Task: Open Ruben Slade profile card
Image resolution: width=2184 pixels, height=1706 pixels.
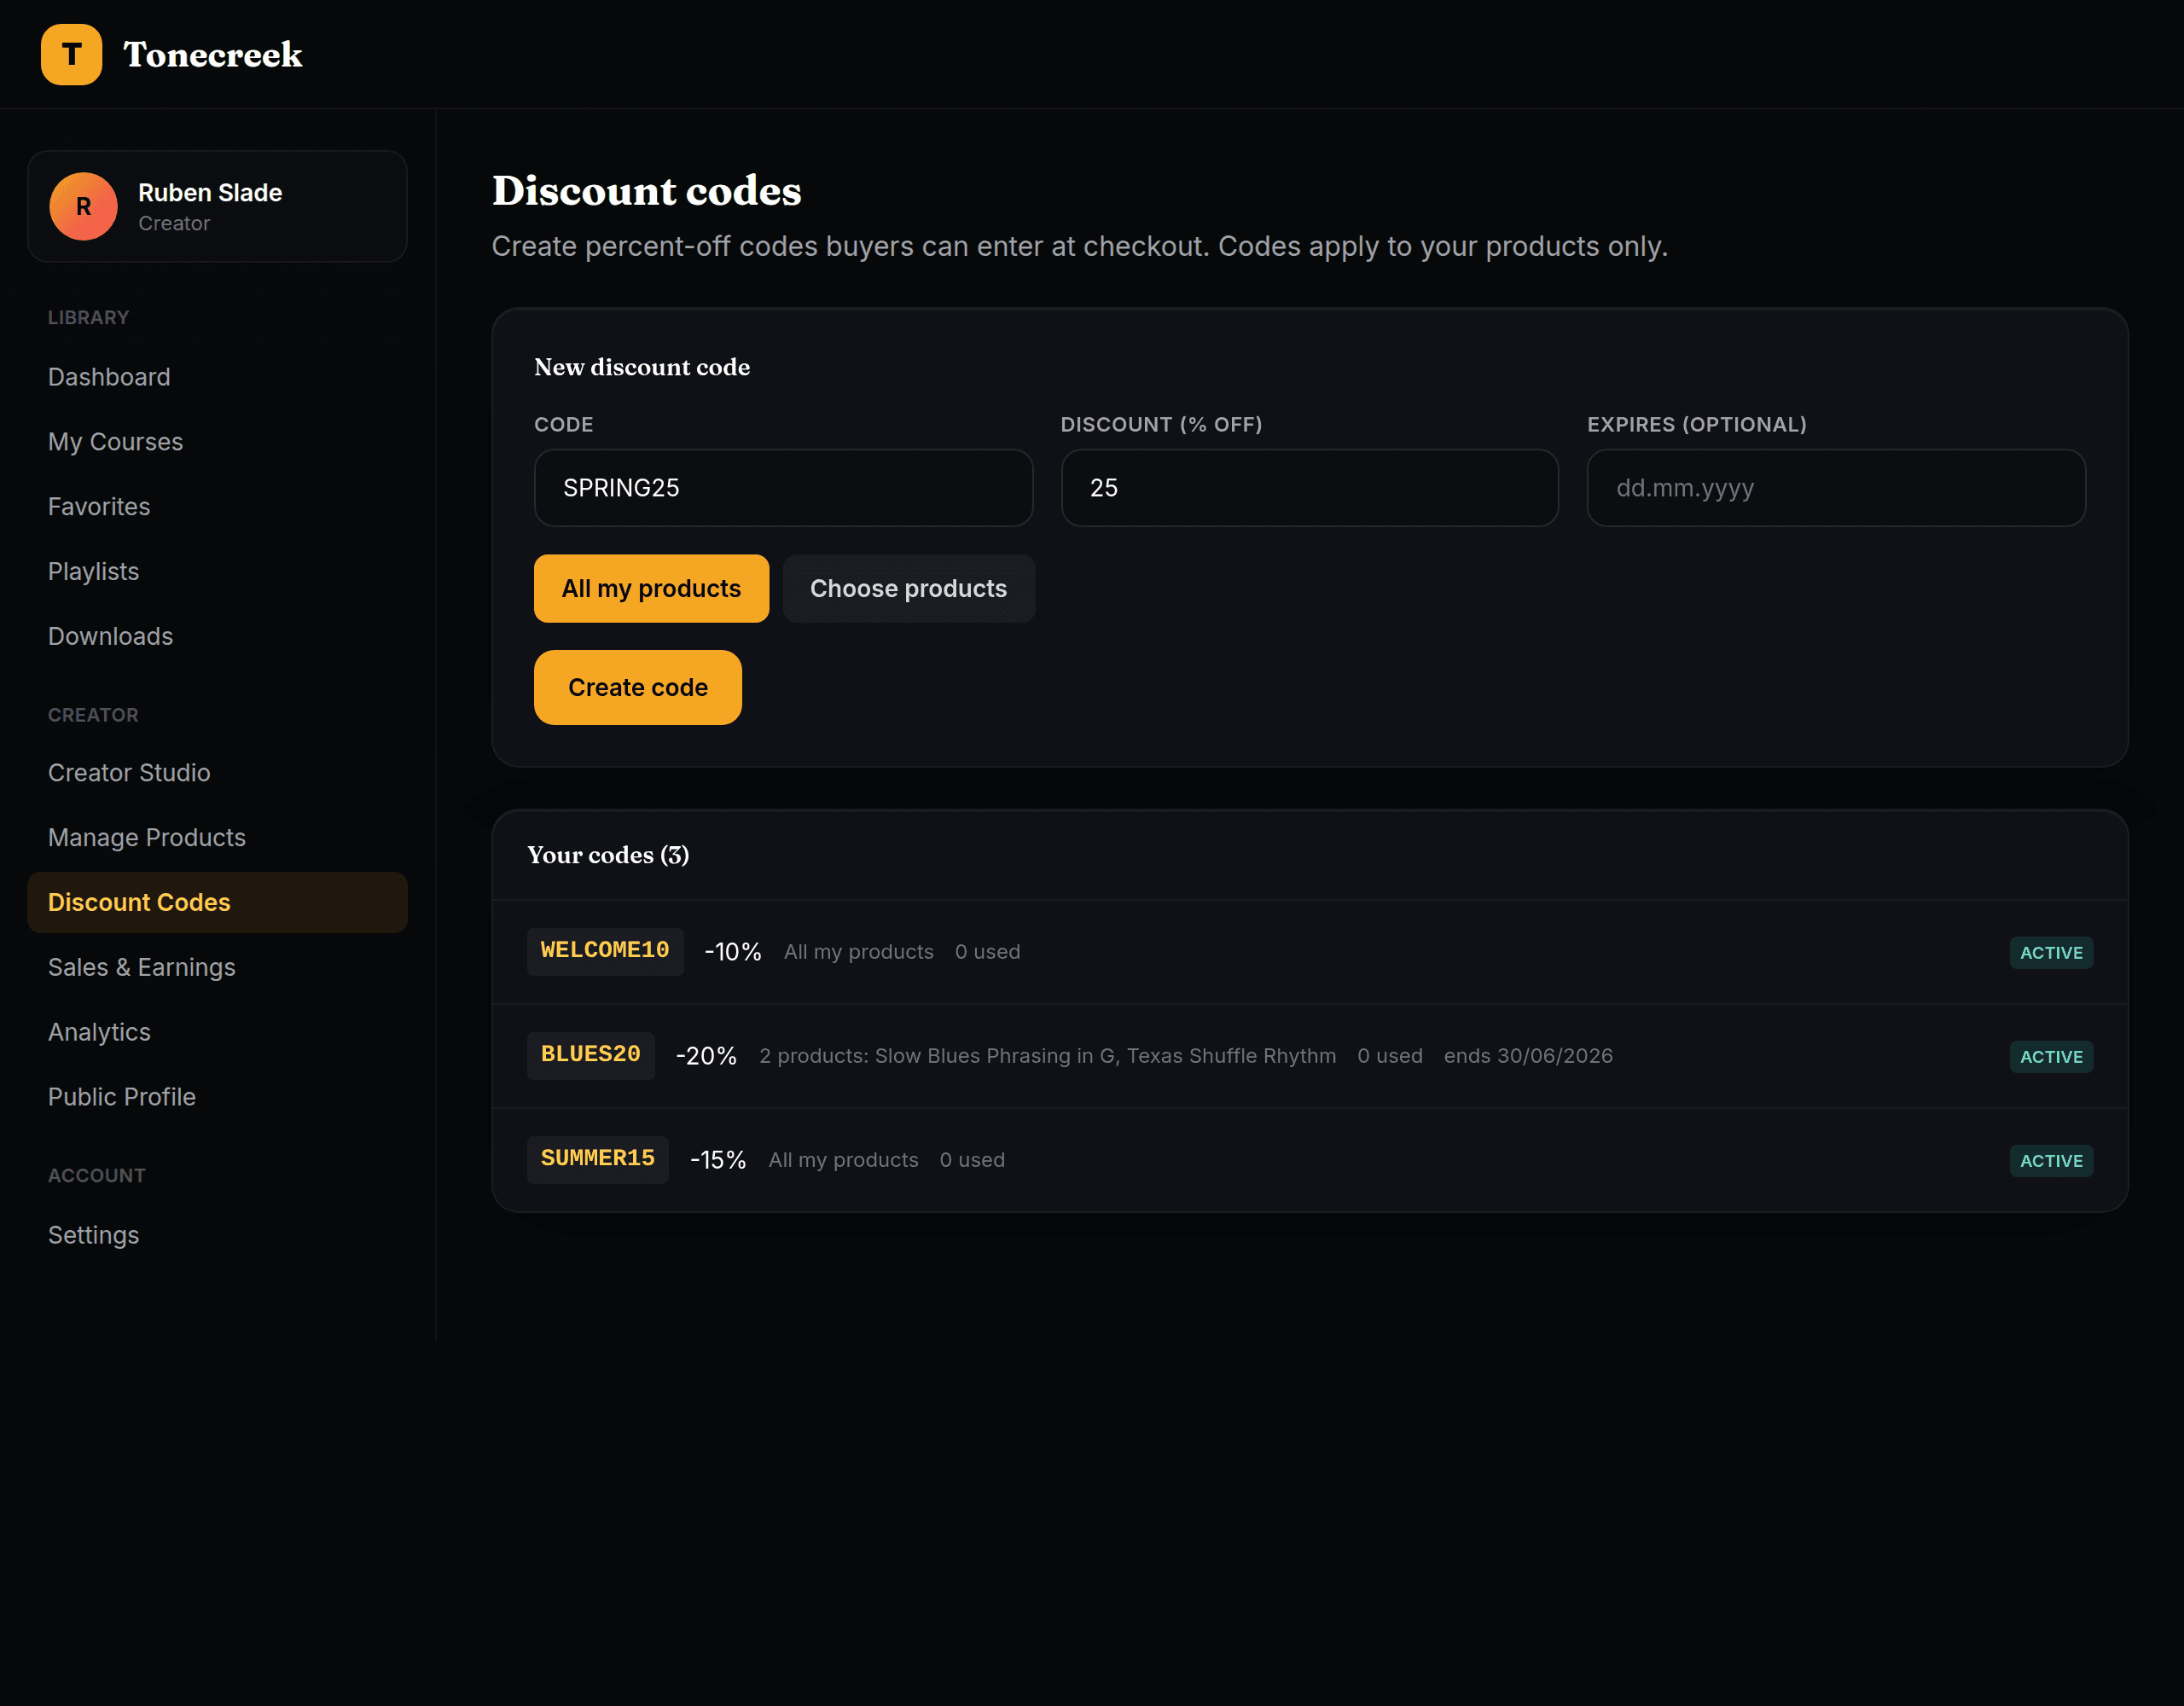Action: pos(217,207)
